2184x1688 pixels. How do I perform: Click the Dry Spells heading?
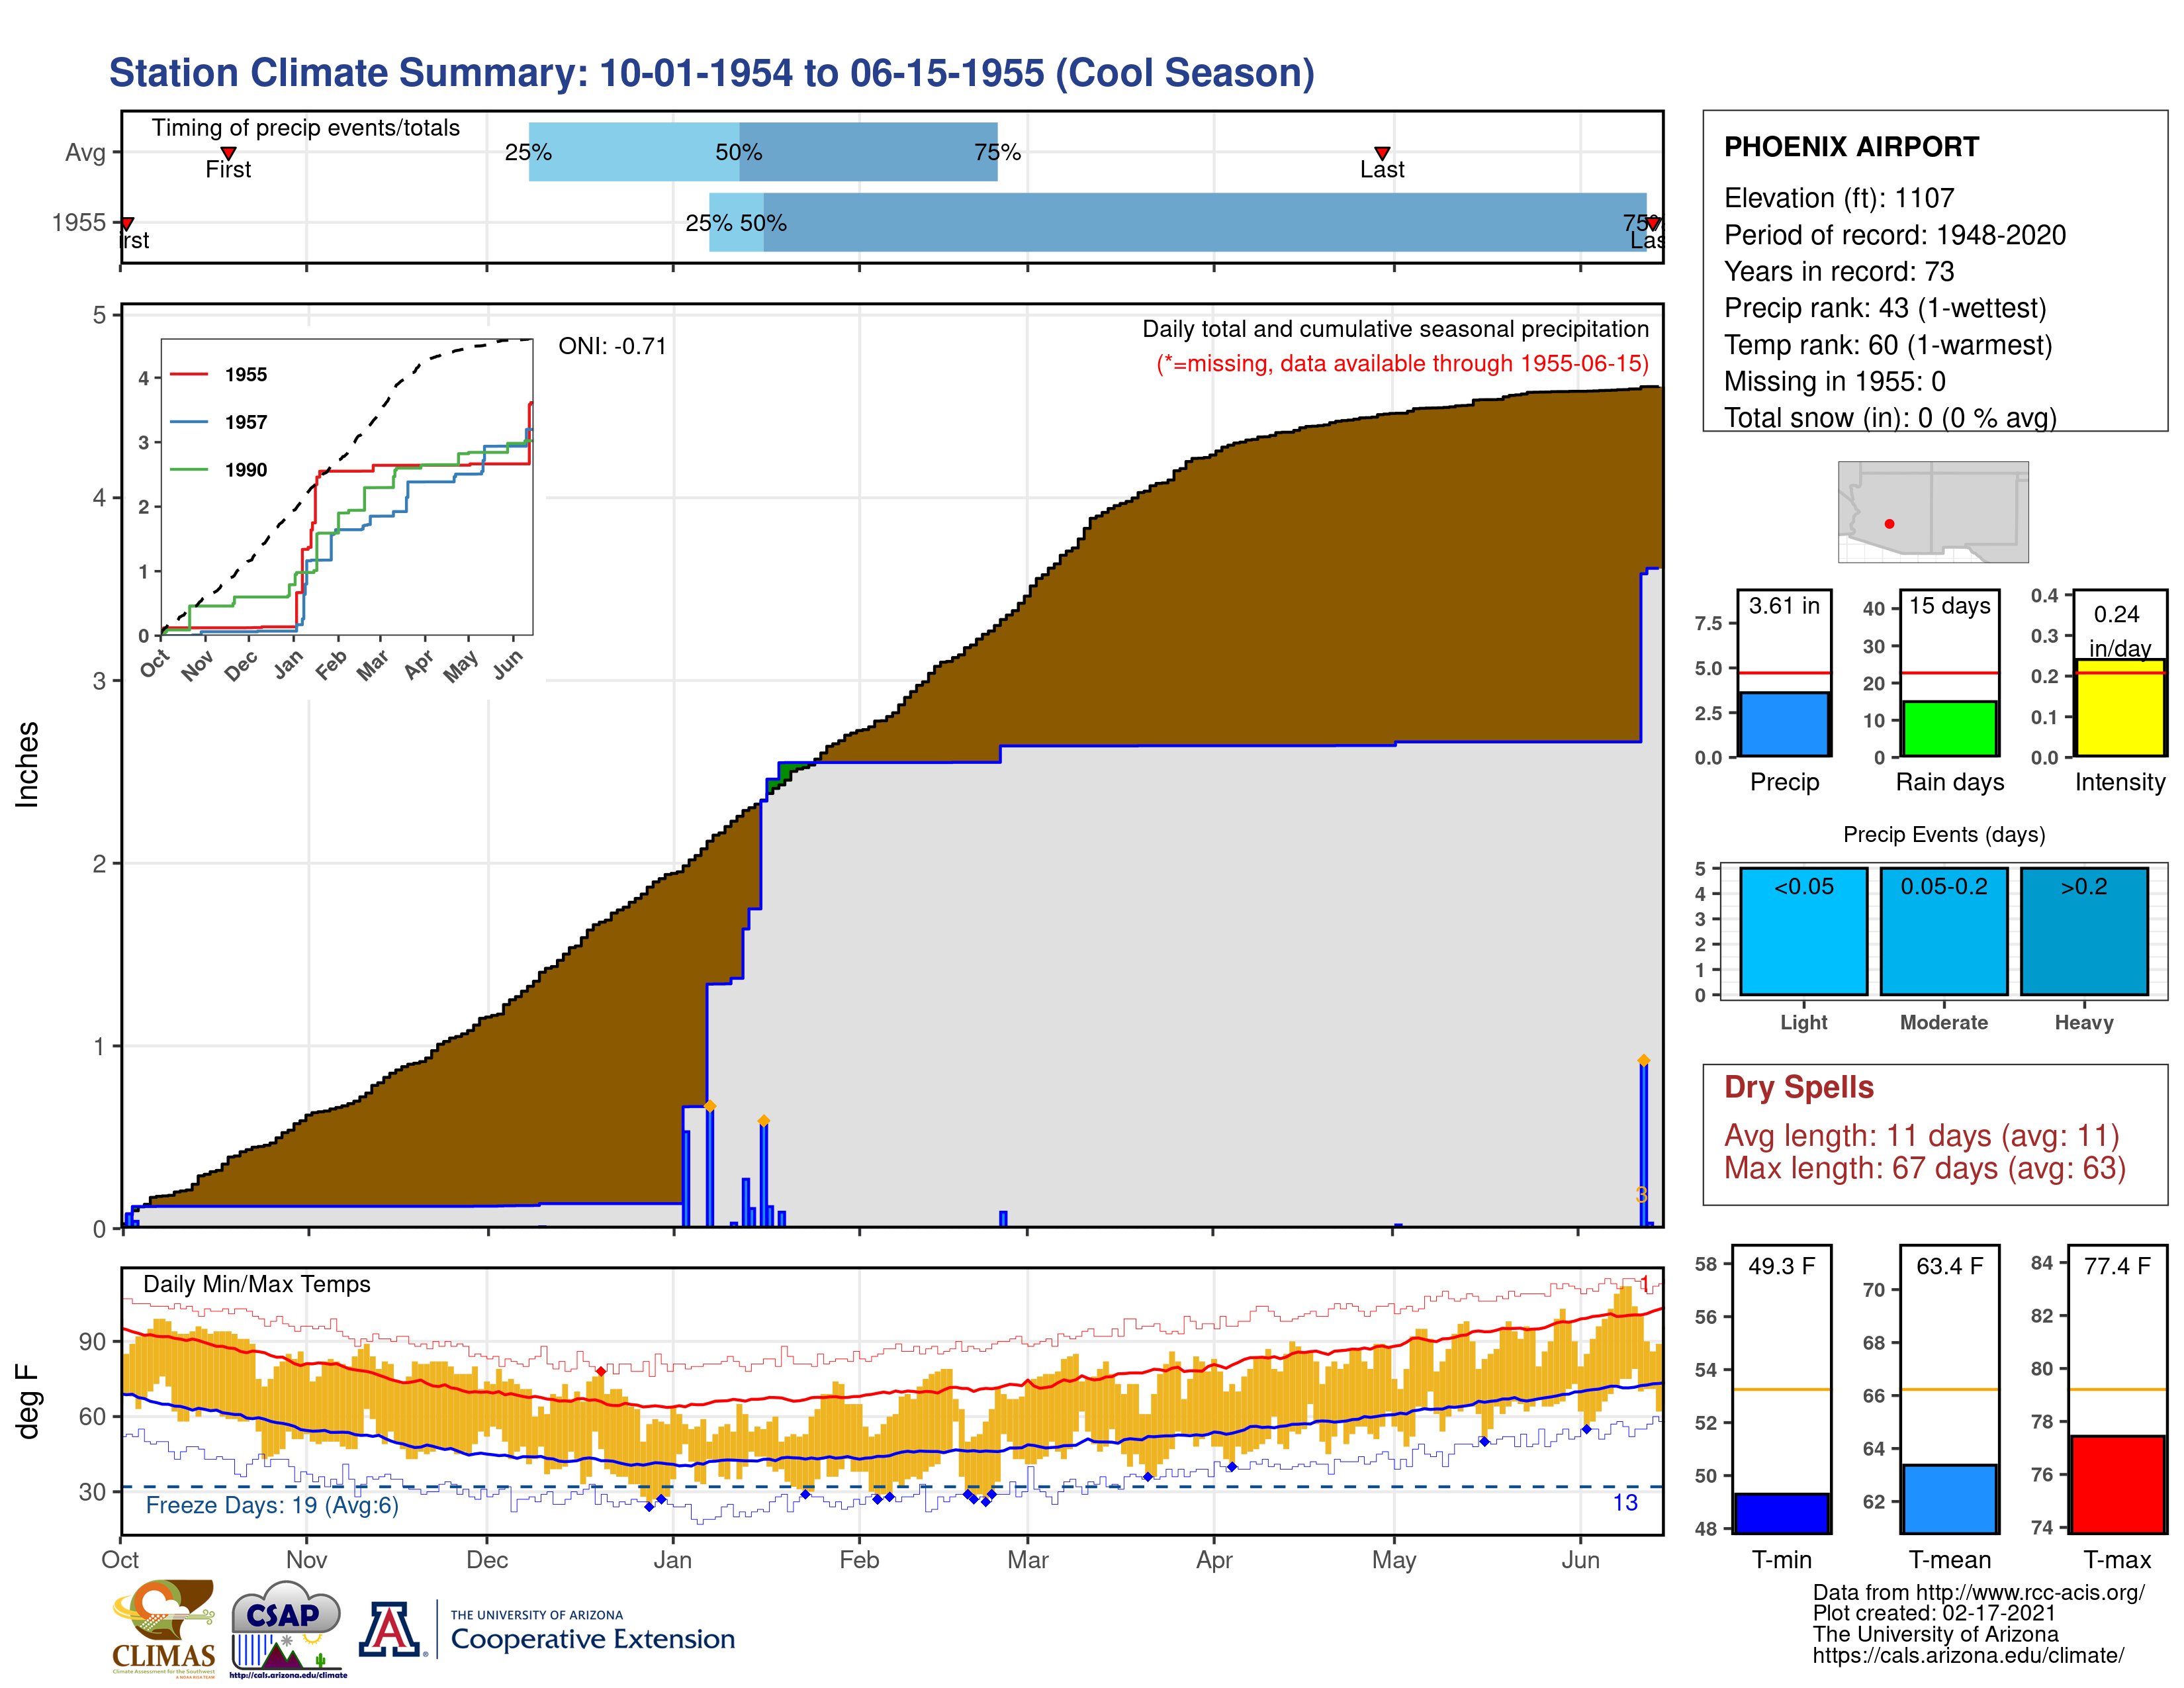(1799, 1087)
